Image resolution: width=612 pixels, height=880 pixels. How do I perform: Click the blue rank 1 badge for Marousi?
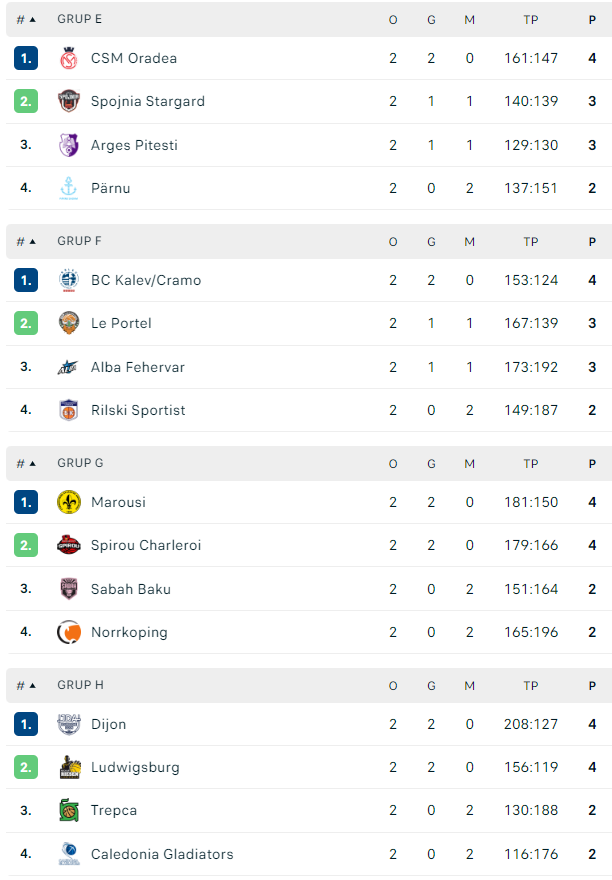pyautogui.click(x=26, y=502)
